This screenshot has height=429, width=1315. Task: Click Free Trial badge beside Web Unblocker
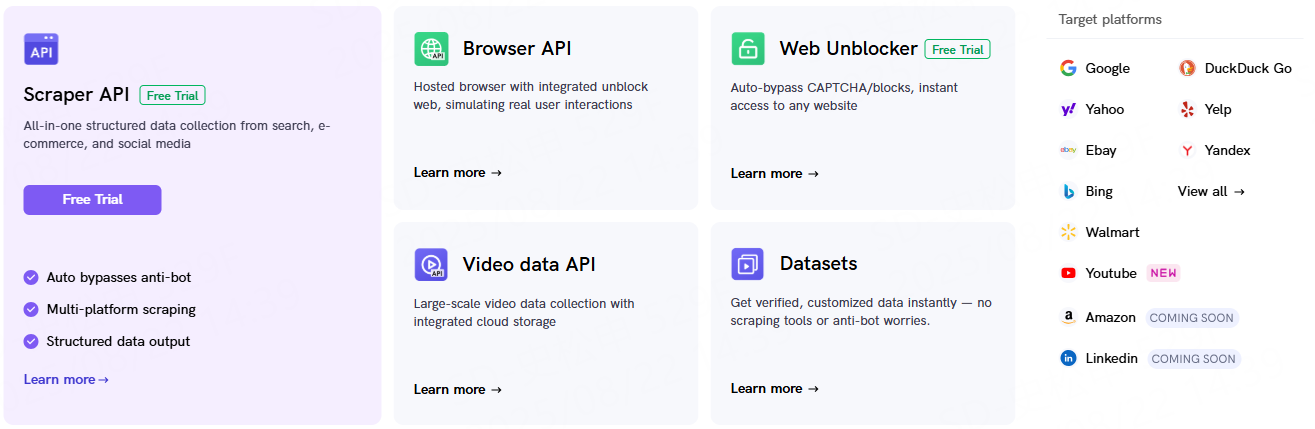(957, 49)
